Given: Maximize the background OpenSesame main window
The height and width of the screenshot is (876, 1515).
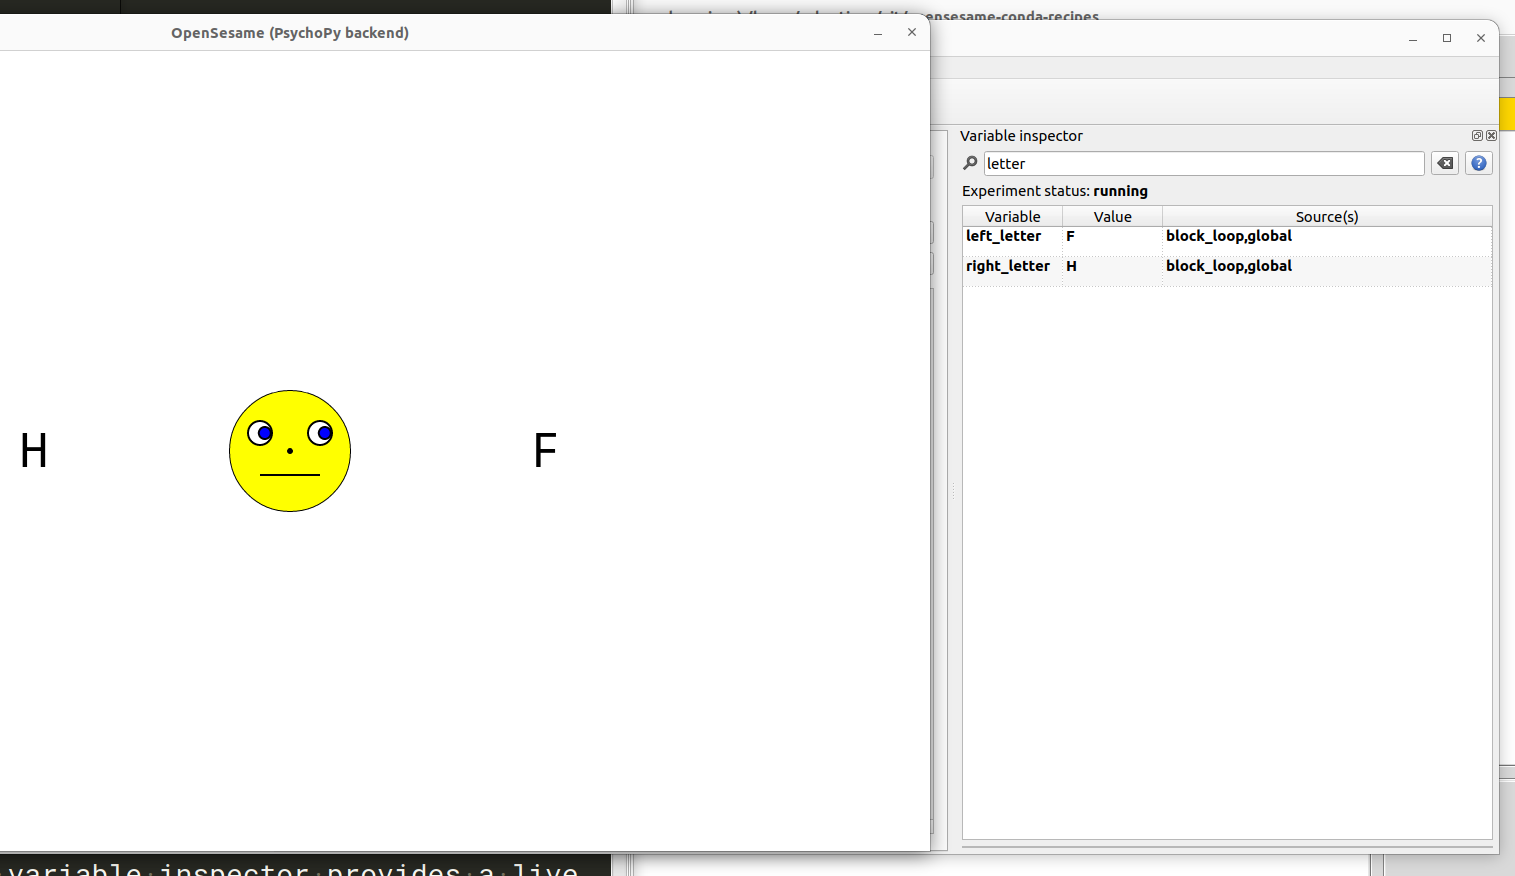Looking at the screenshot, I should tap(1446, 38).
